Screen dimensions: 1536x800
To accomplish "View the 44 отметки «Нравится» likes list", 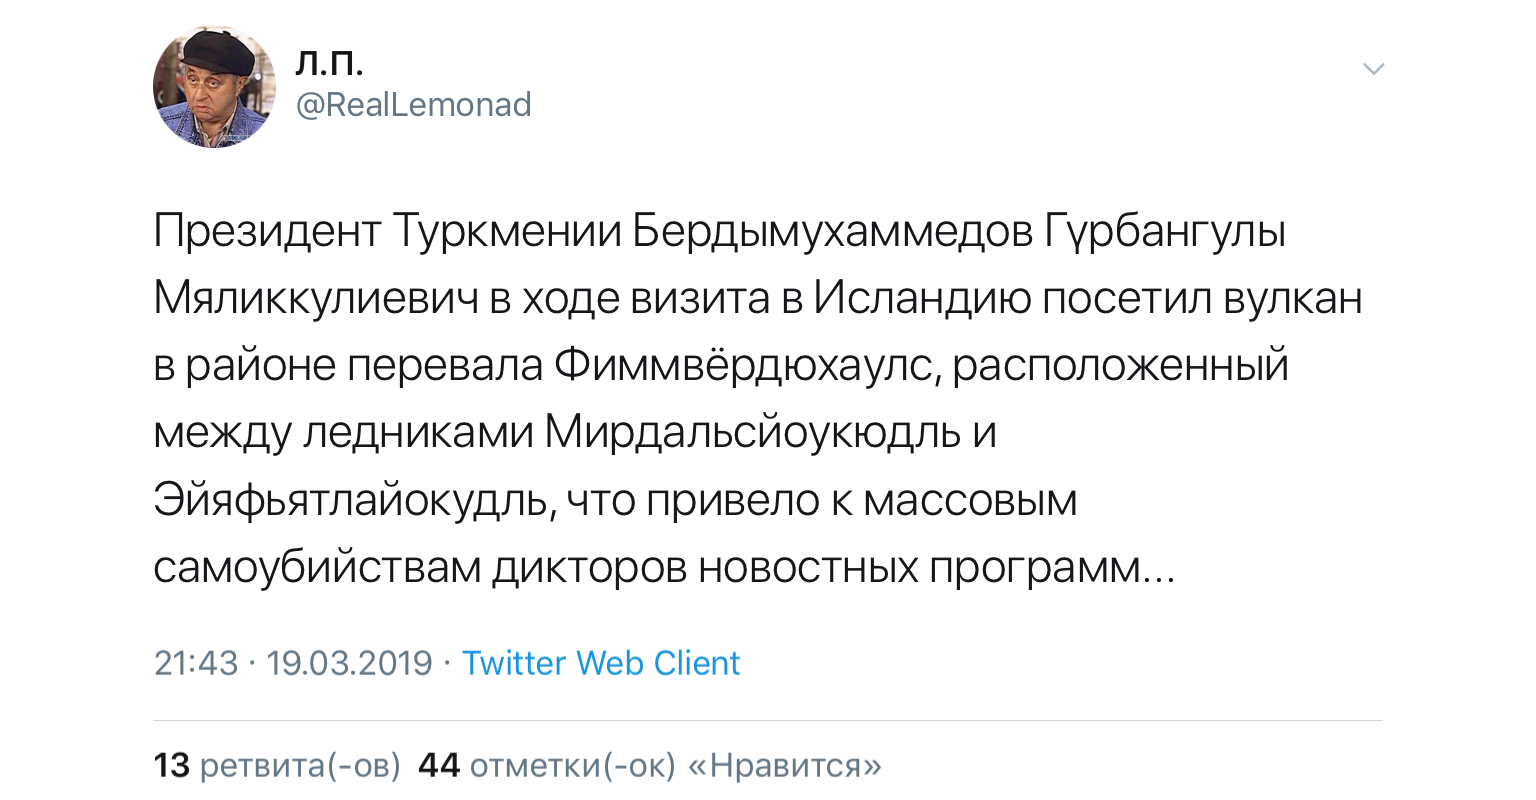I will point(650,765).
